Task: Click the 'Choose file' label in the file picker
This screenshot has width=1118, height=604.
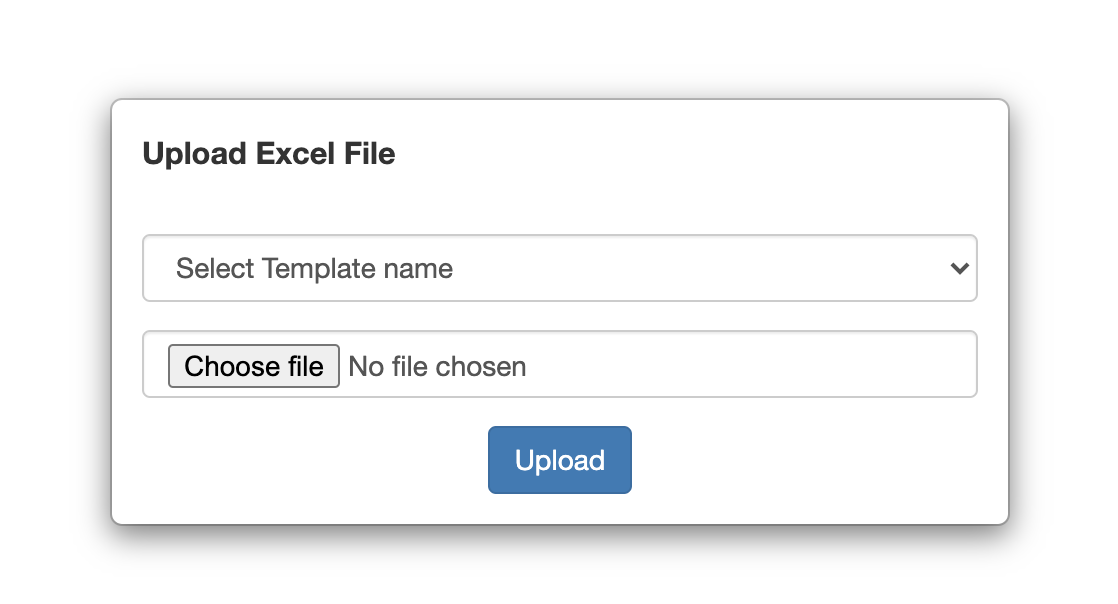Action: 254,367
